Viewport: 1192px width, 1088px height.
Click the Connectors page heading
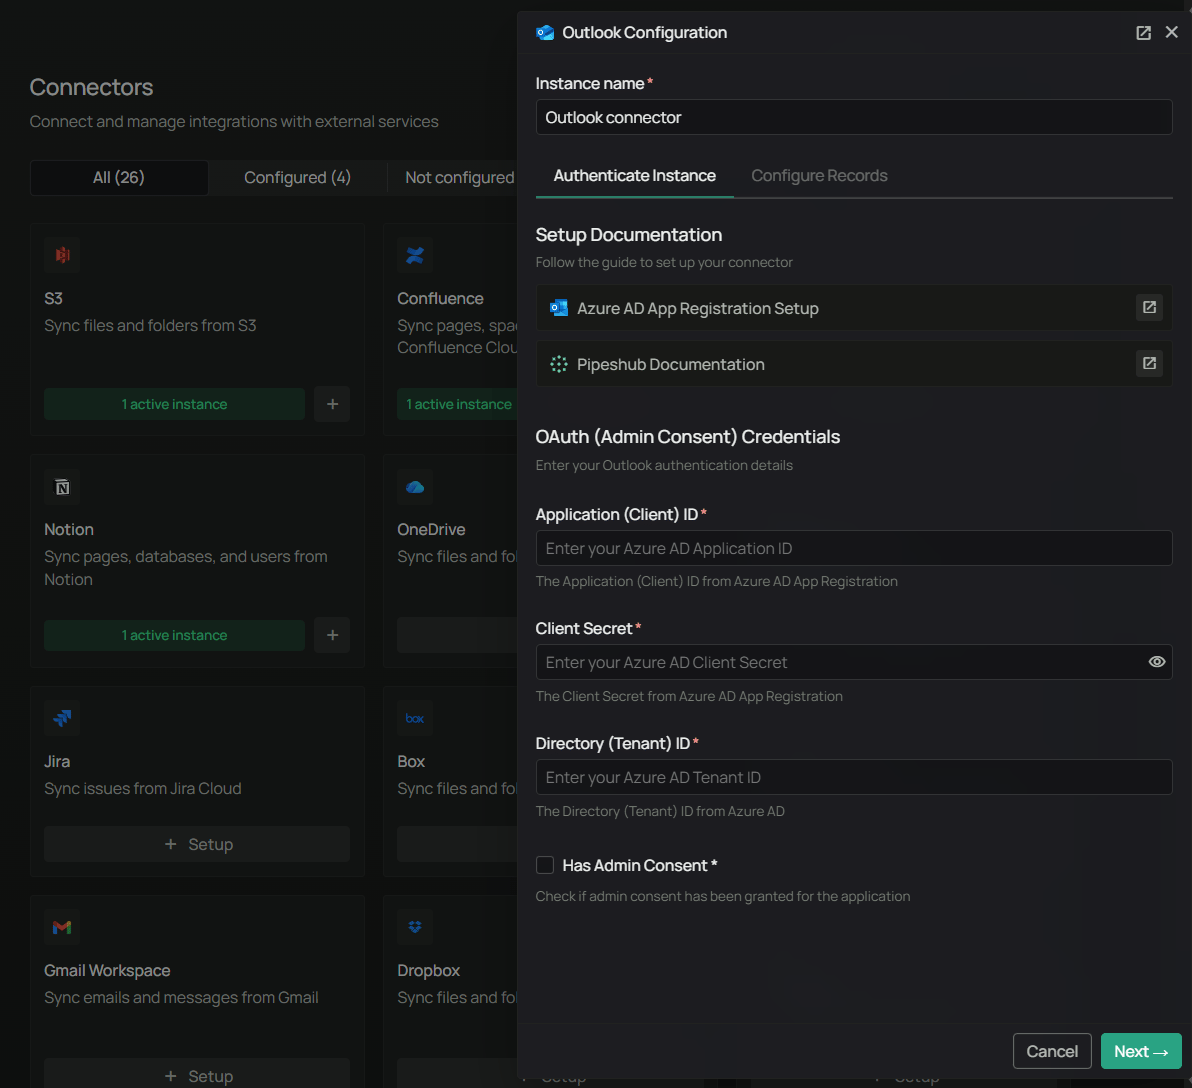tap(91, 87)
